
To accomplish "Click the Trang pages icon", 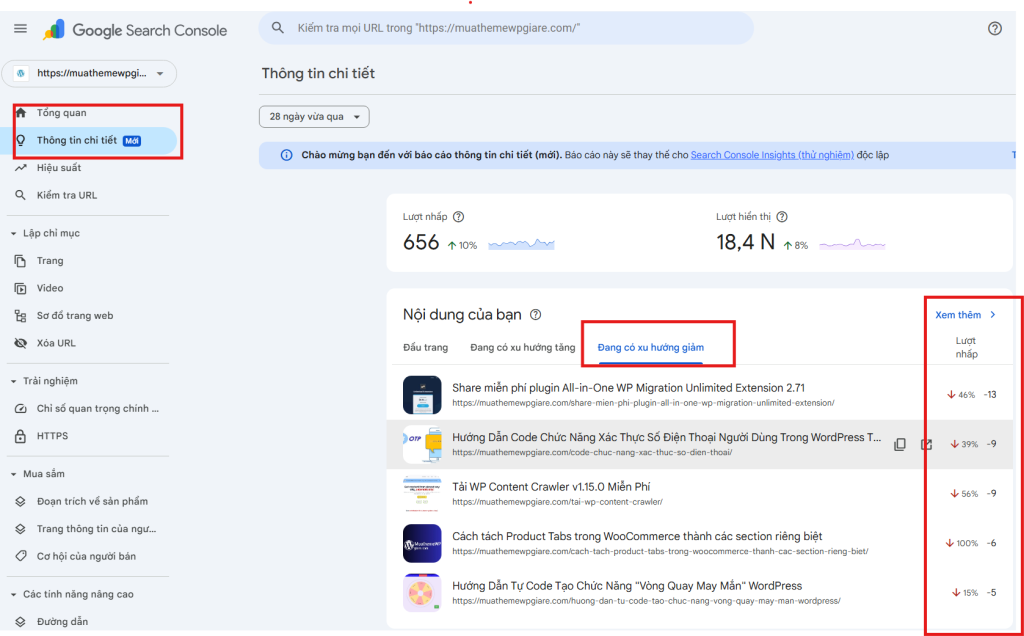I will [x=21, y=261].
